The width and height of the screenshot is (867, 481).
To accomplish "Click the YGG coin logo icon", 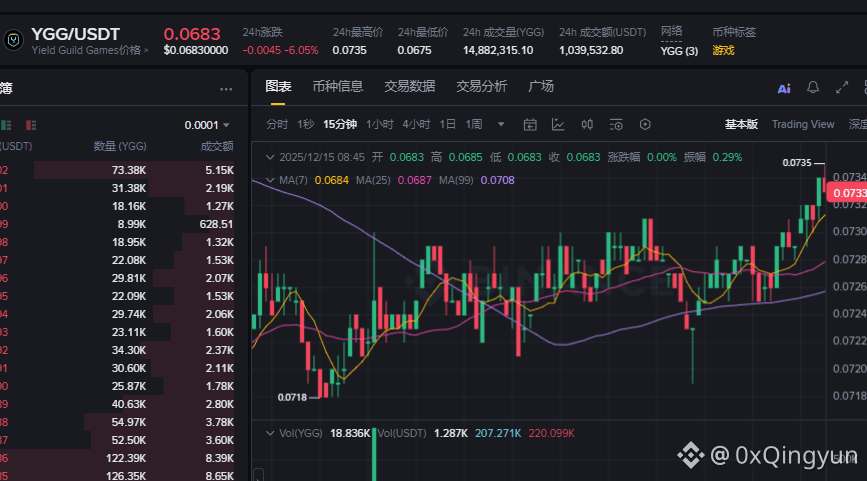I will (x=13, y=40).
